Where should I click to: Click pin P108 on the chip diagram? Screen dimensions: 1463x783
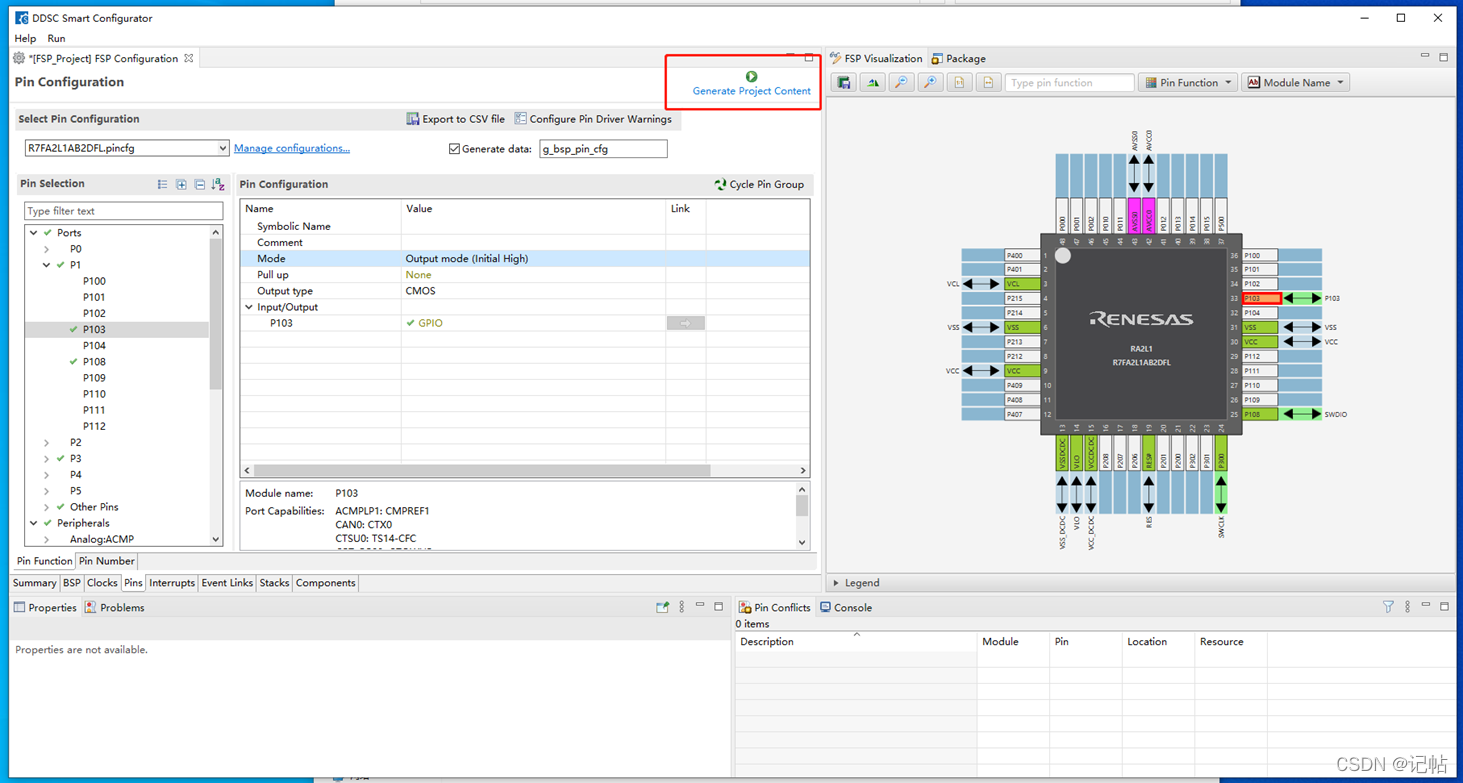coord(1260,414)
